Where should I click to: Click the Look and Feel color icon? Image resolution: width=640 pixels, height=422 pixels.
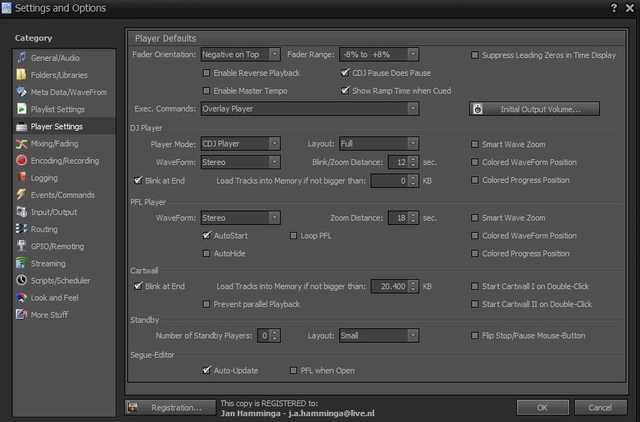(x=21, y=298)
